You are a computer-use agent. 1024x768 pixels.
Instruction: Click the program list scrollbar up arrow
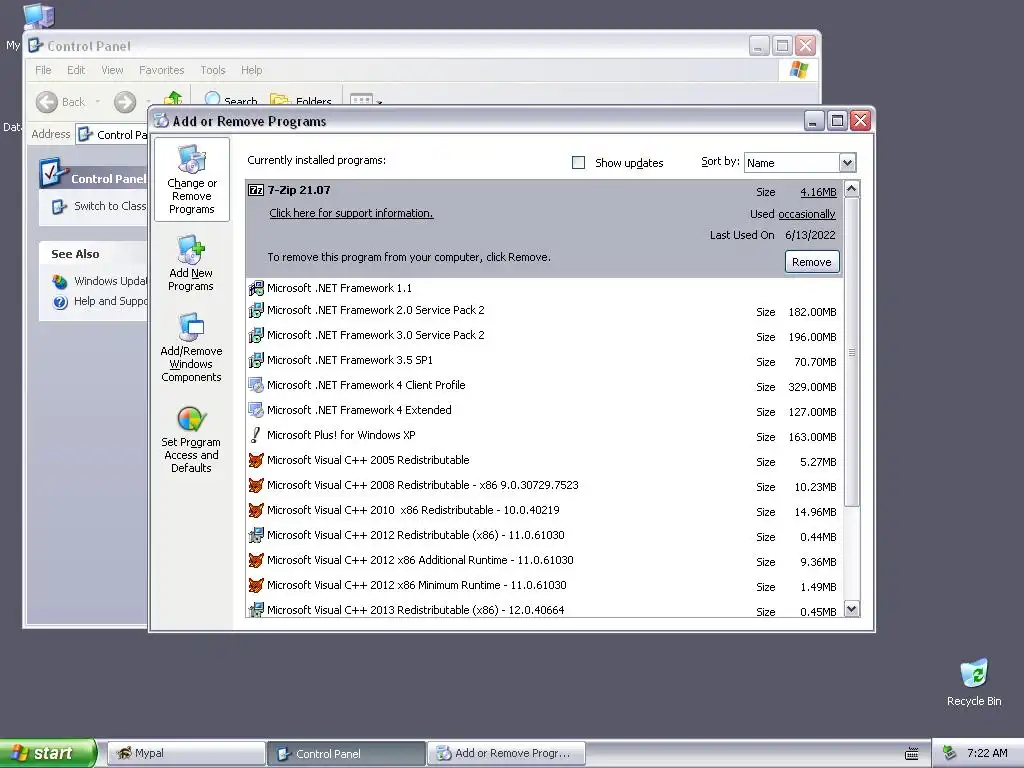point(852,189)
